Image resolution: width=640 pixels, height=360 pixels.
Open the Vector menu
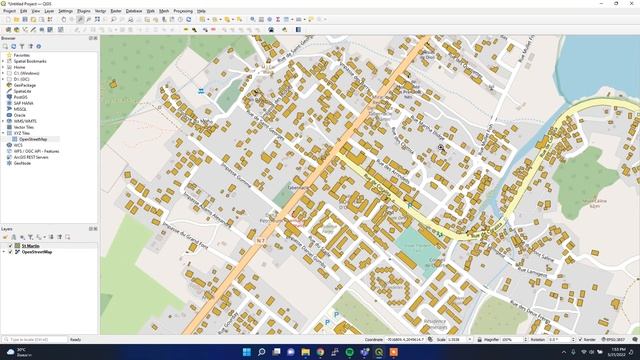[100, 11]
